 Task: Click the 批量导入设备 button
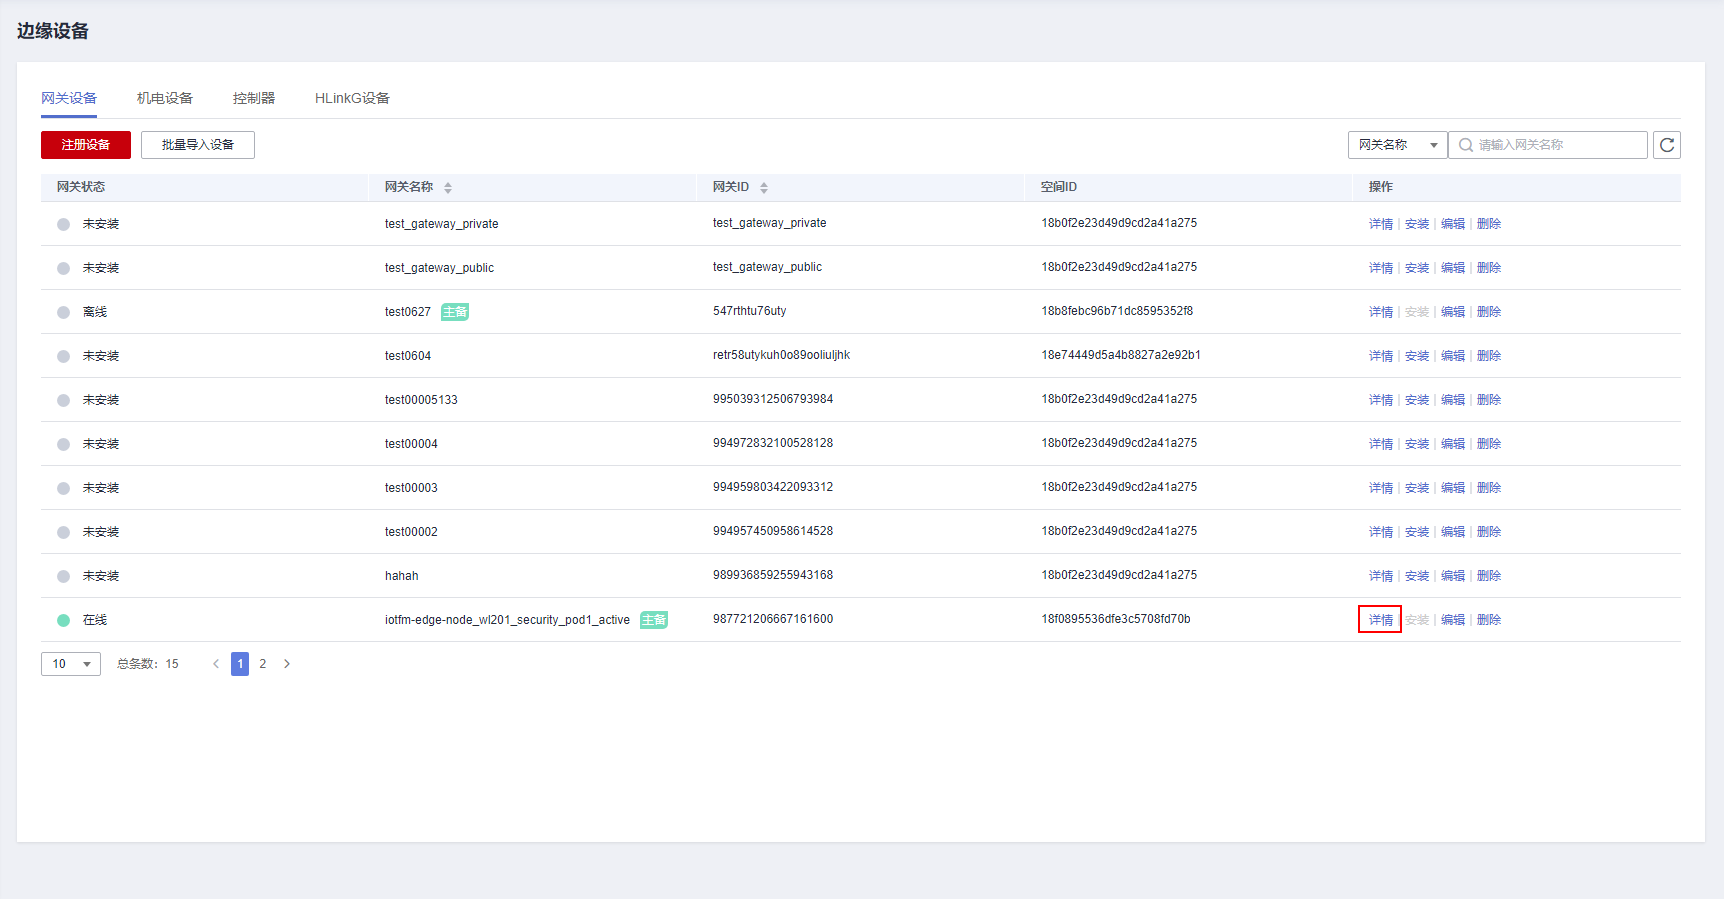pyautogui.click(x=198, y=145)
